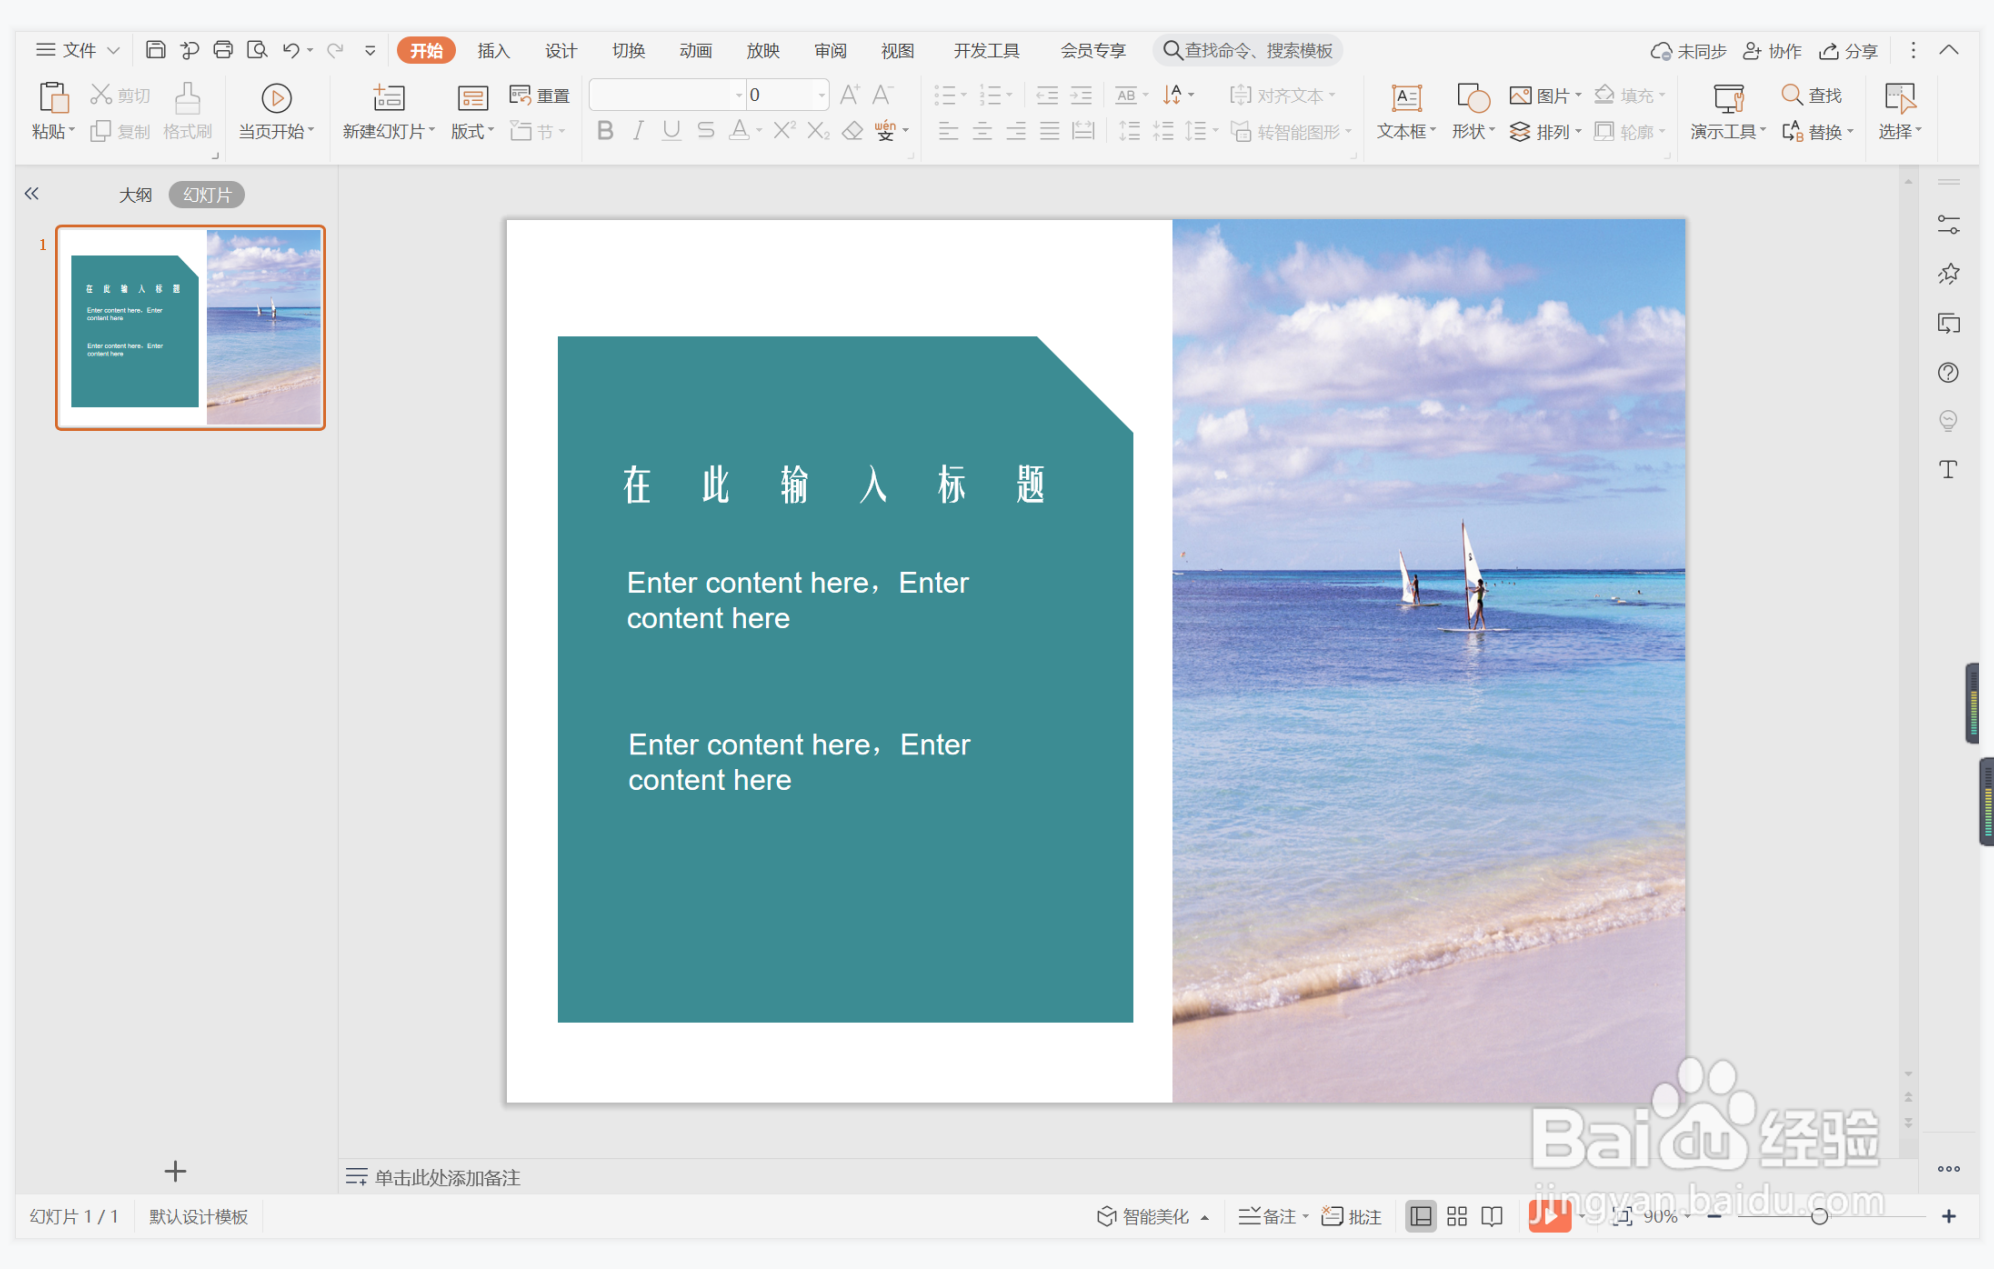This screenshot has height=1269, width=1994.
Task: Open the 审阅 review tab
Action: pos(830,51)
